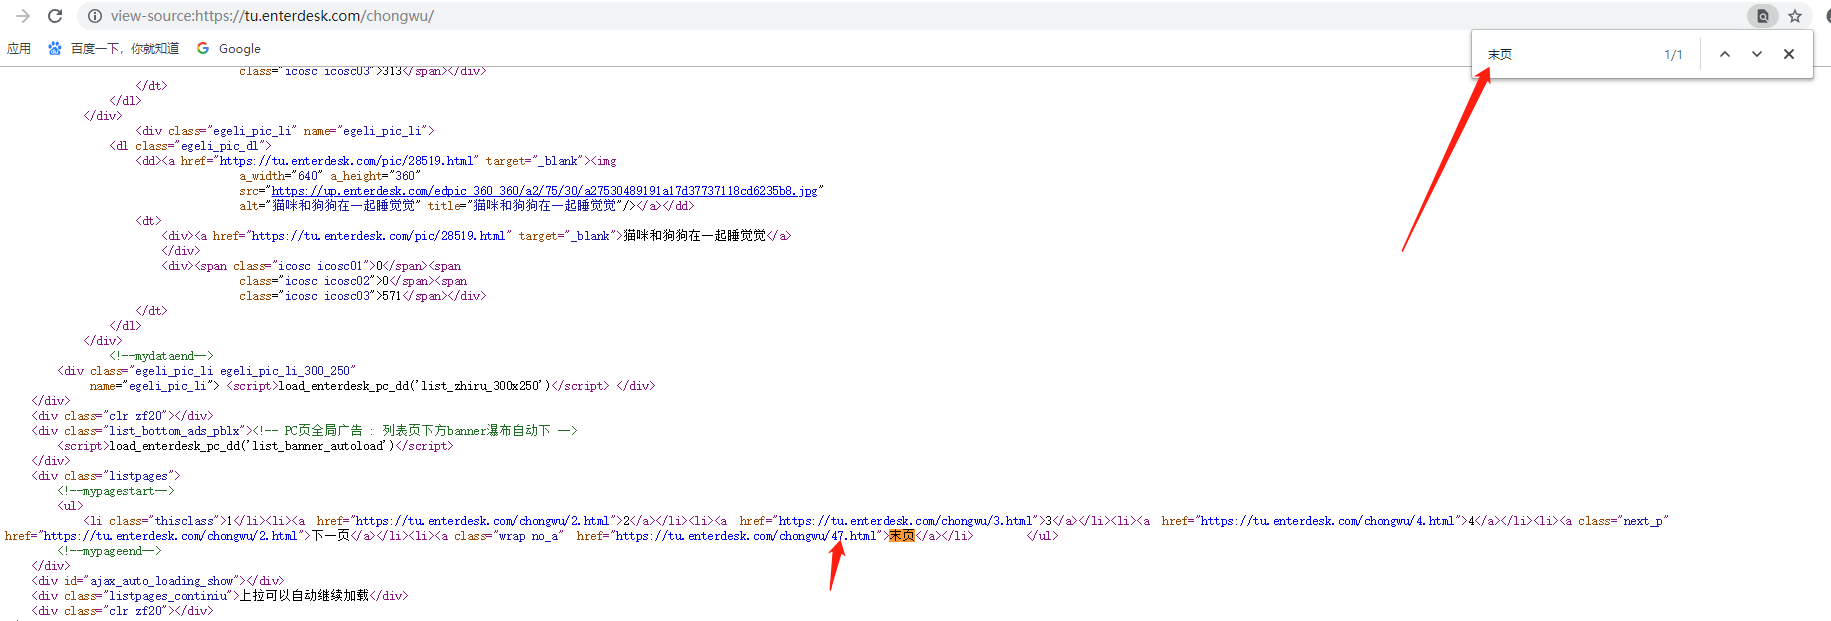
Task: Bookmark this page with star icon
Action: pos(1795,16)
